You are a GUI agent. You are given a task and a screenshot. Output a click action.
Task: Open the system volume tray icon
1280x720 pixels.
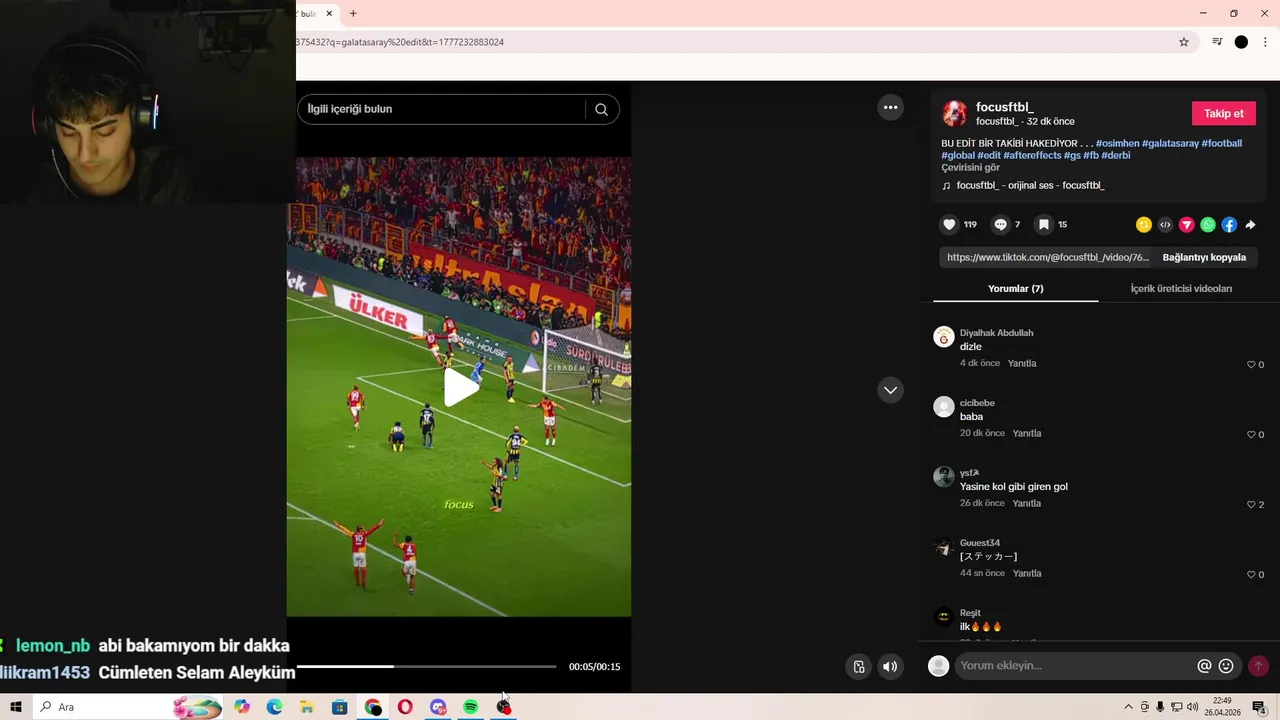pyautogui.click(x=1192, y=707)
